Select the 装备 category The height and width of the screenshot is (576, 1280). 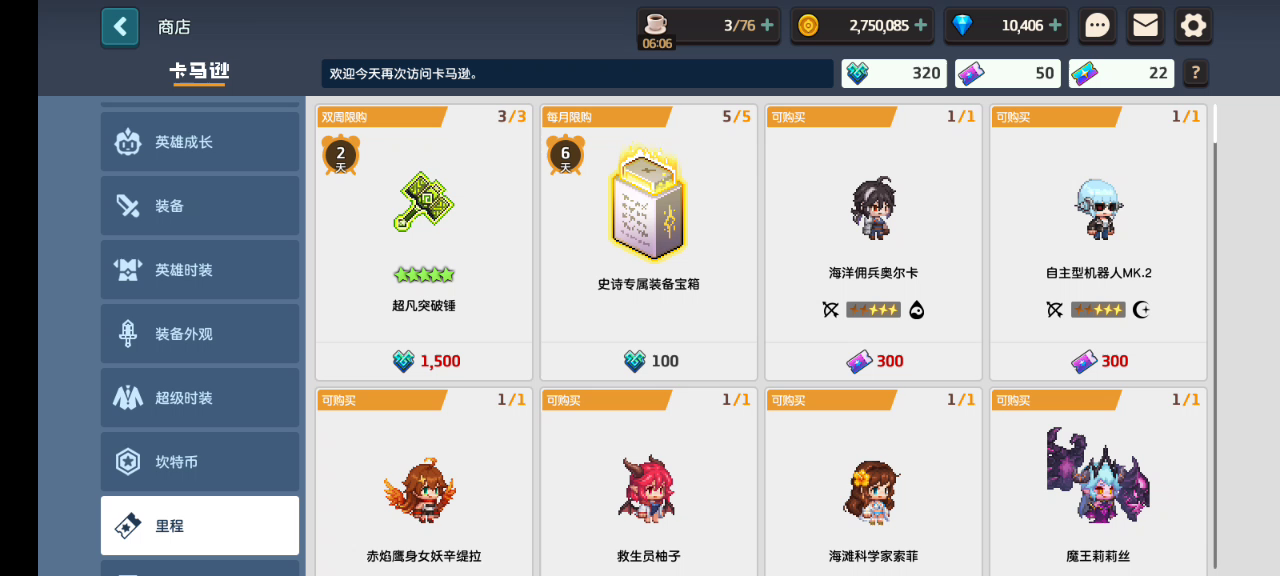pos(200,206)
